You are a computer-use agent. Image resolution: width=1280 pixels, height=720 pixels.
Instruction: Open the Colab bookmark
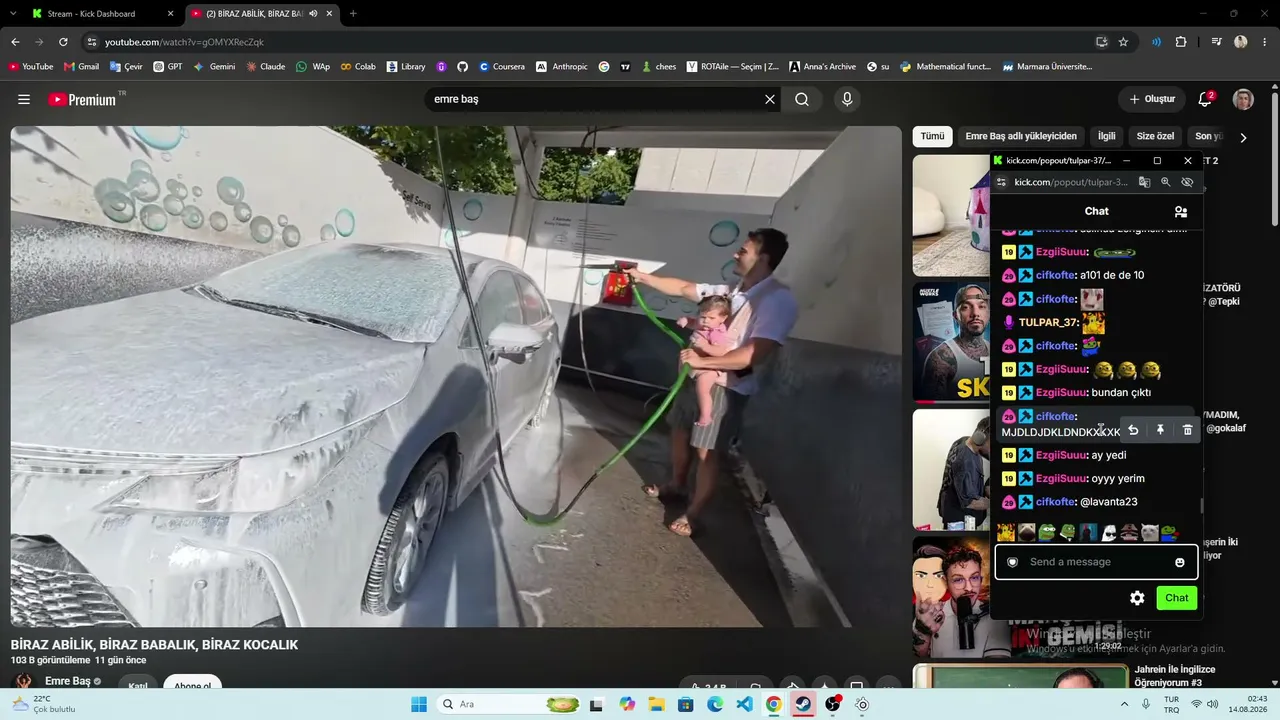pyautogui.click(x=358, y=67)
